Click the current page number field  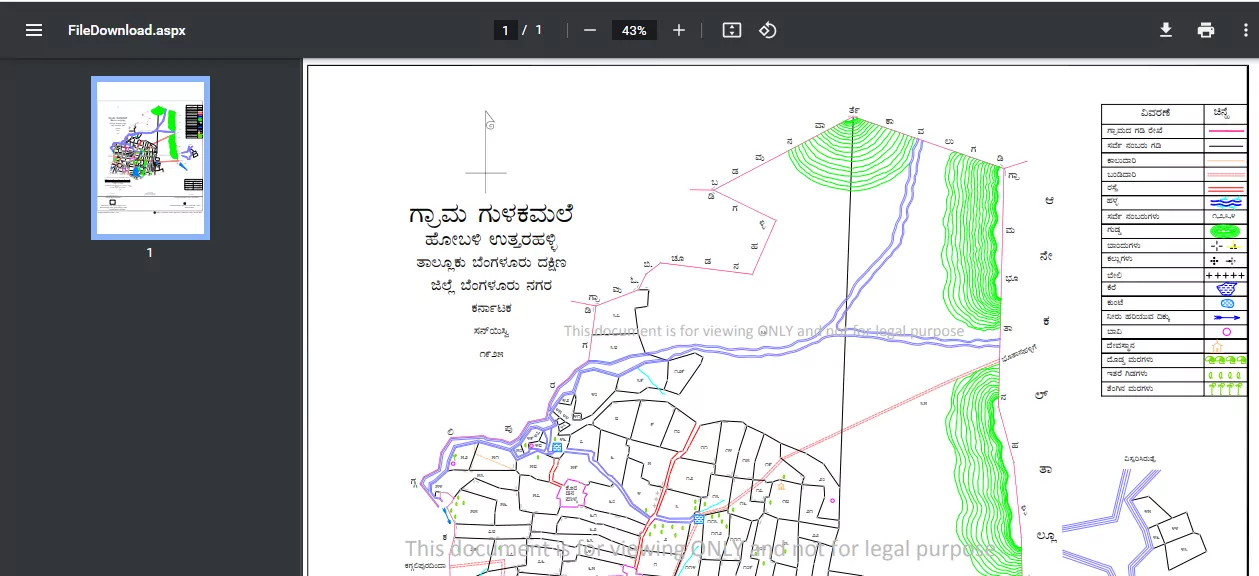tap(506, 30)
